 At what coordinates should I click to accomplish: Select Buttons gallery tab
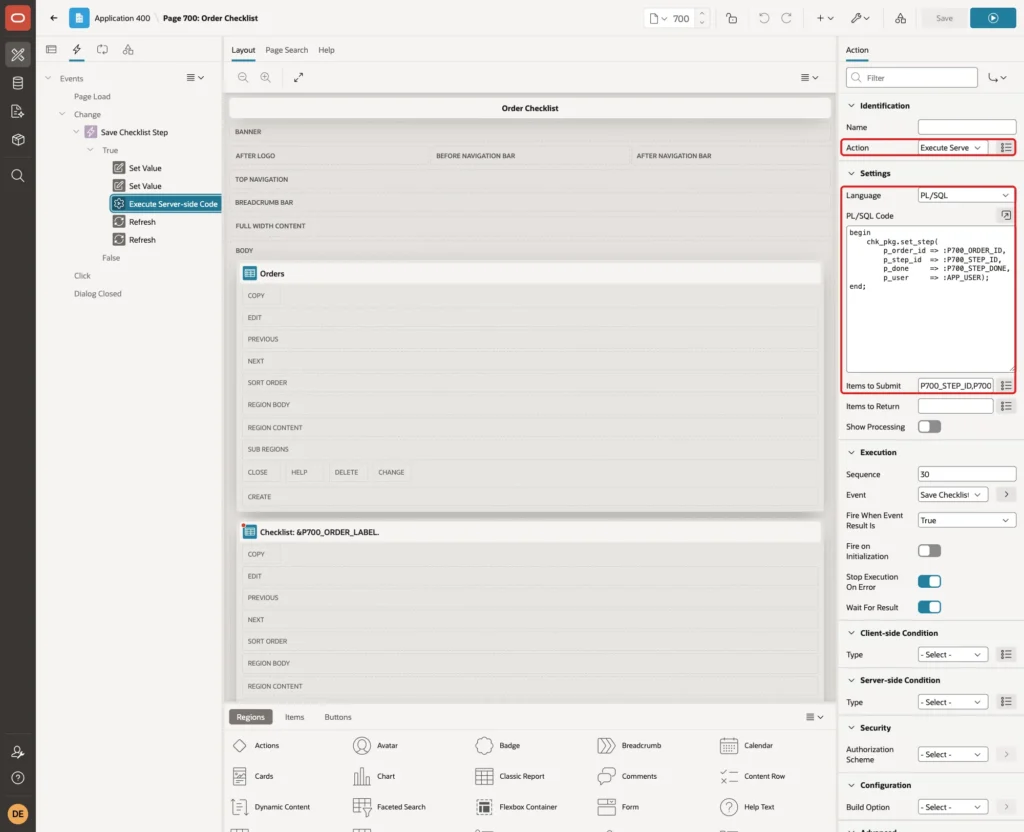pyautogui.click(x=338, y=717)
